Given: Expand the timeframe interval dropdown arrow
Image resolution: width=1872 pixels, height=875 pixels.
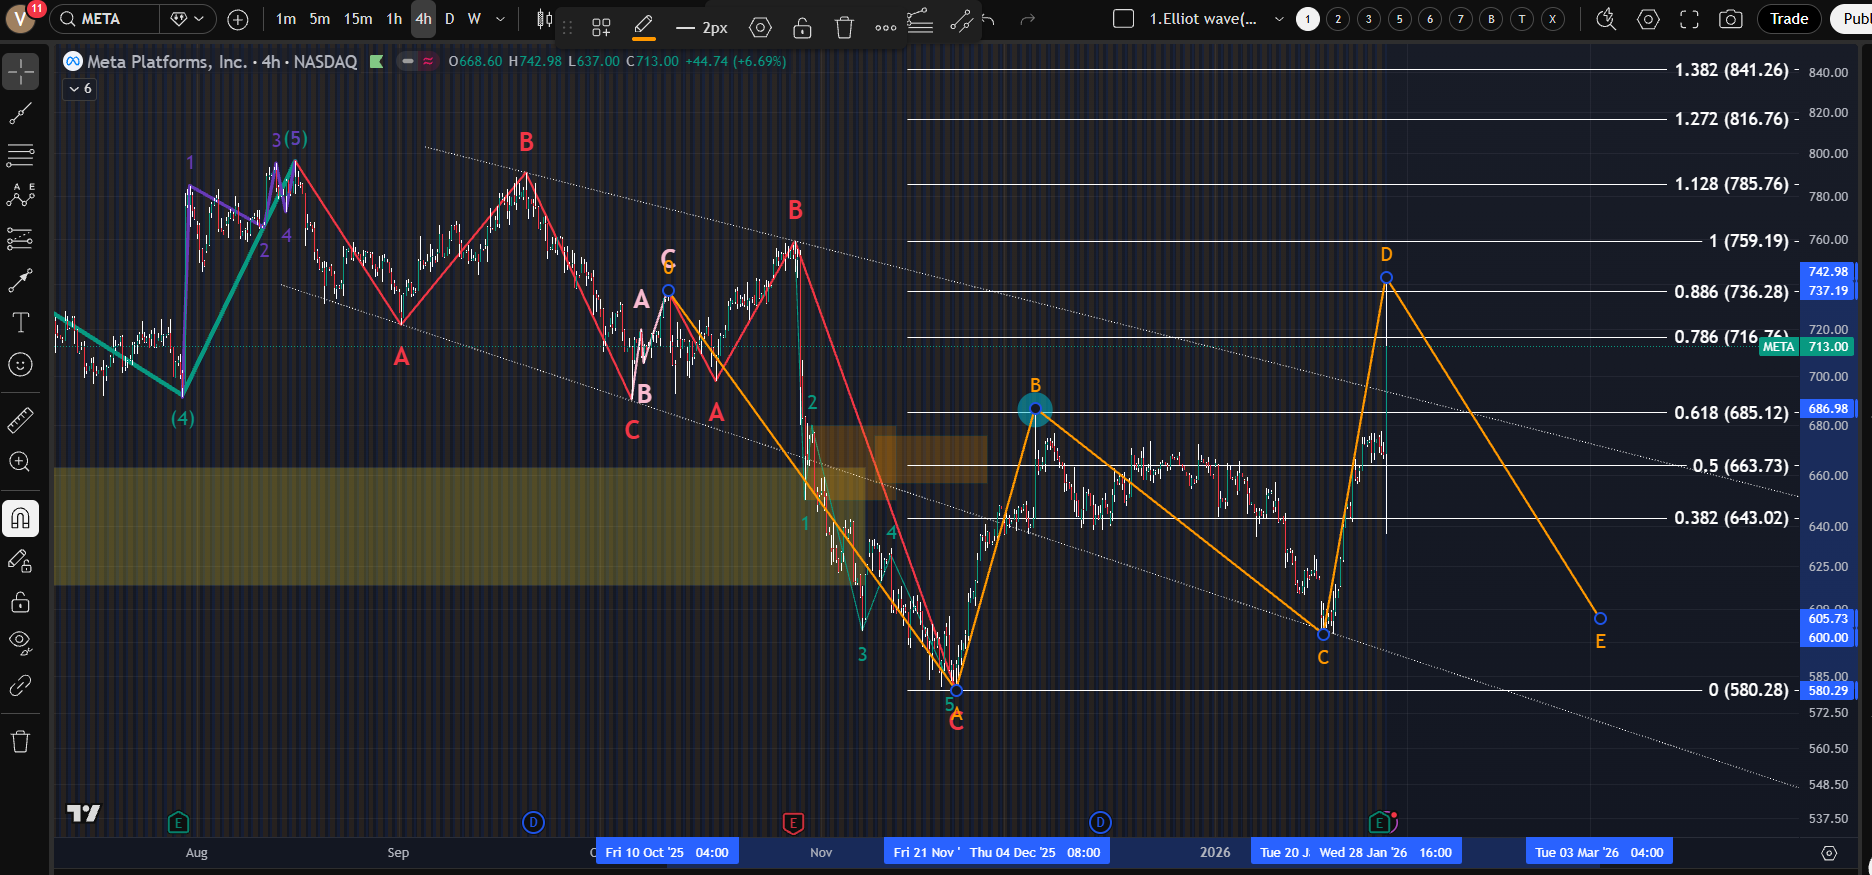Looking at the screenshot, I should pyautogui.click(x=500, y=19).
